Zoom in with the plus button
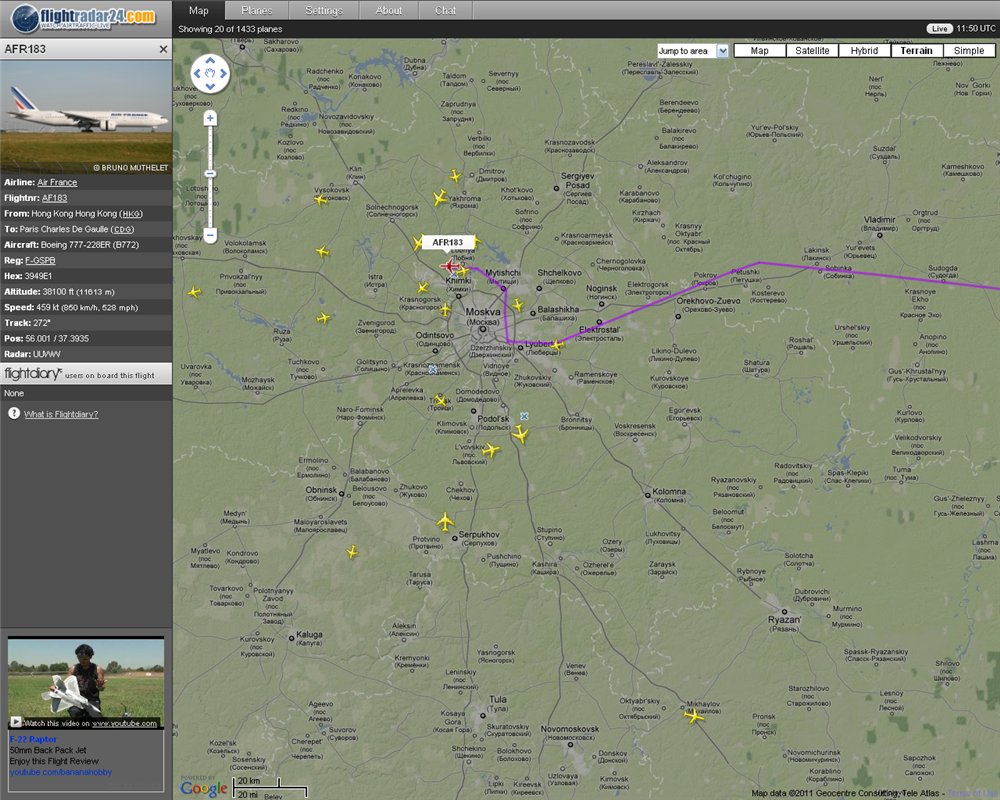Screen dimensions: 1000x800 tap(210, 118)
